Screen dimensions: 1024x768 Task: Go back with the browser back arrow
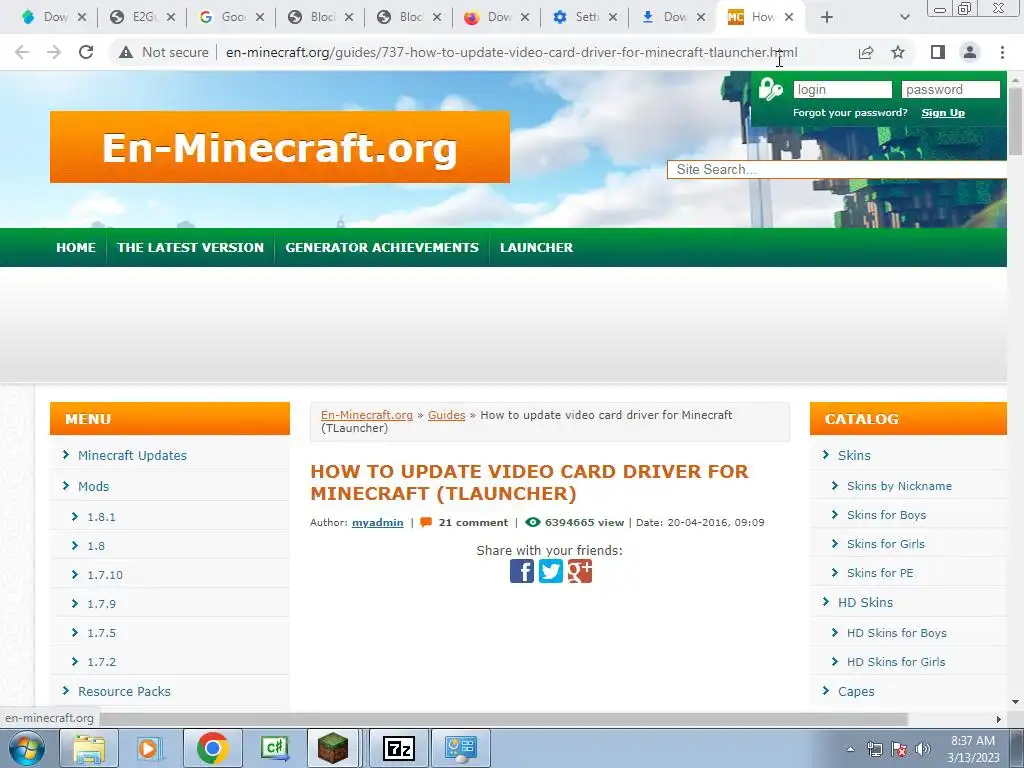(22, 52)
